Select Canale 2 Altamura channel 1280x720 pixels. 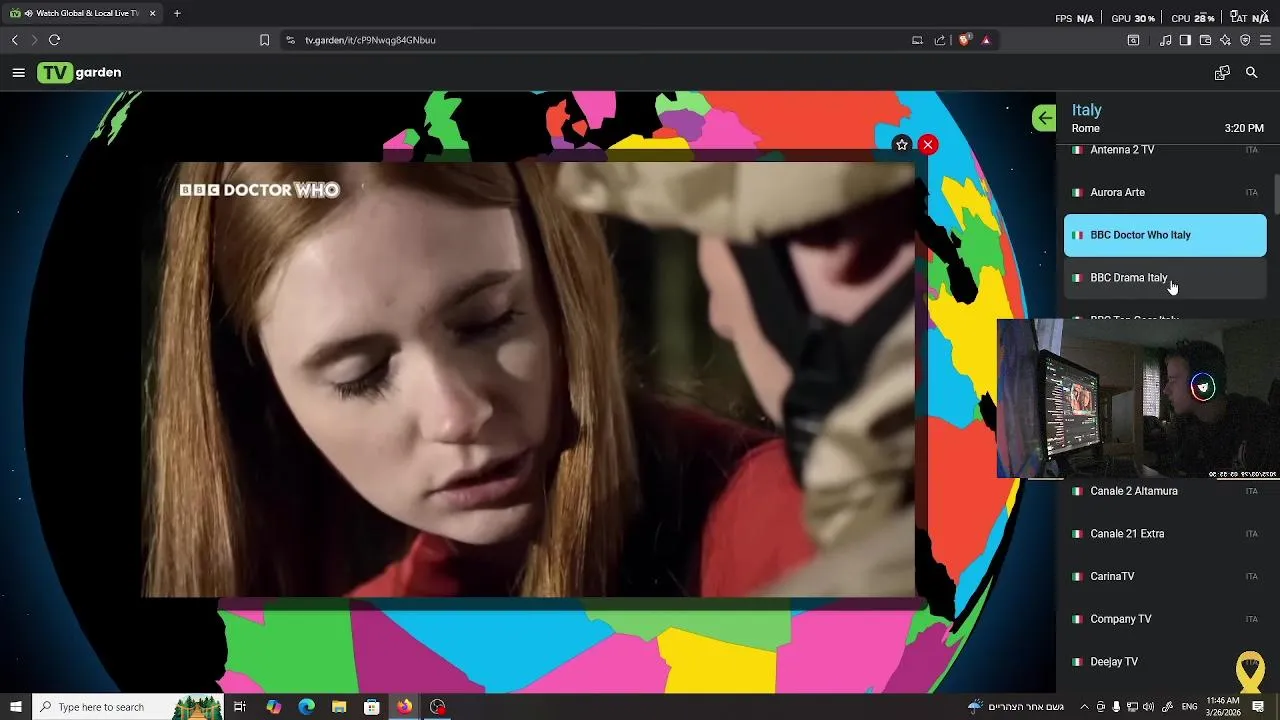tap(1165, 491)
